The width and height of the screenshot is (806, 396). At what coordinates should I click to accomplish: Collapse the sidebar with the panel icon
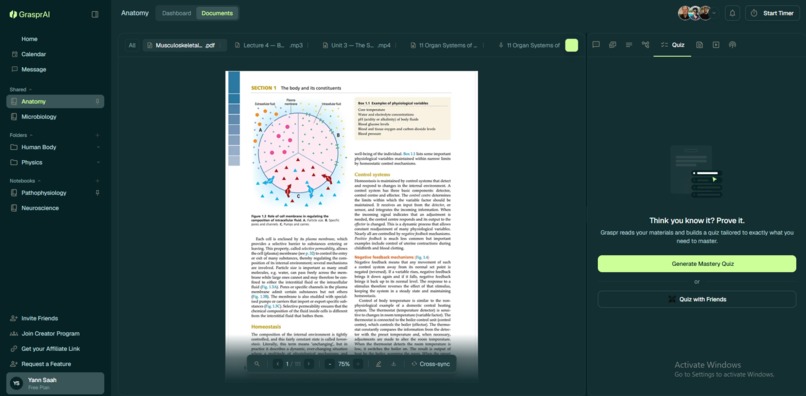tap(95, 14)
